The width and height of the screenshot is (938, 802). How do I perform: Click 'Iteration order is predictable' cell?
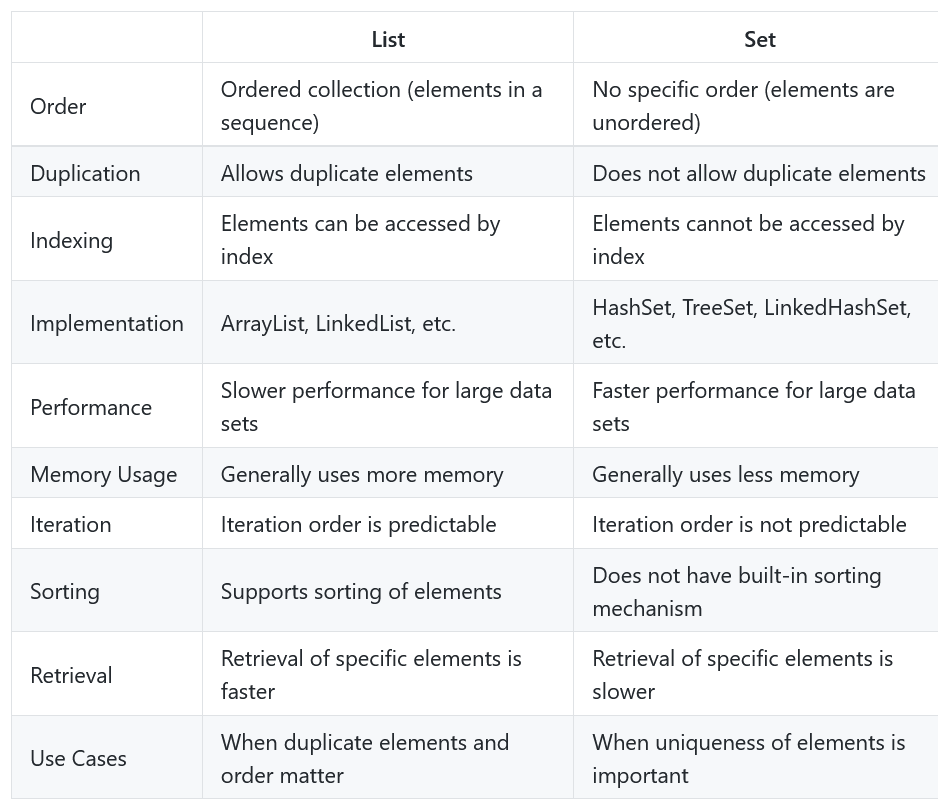358,524
